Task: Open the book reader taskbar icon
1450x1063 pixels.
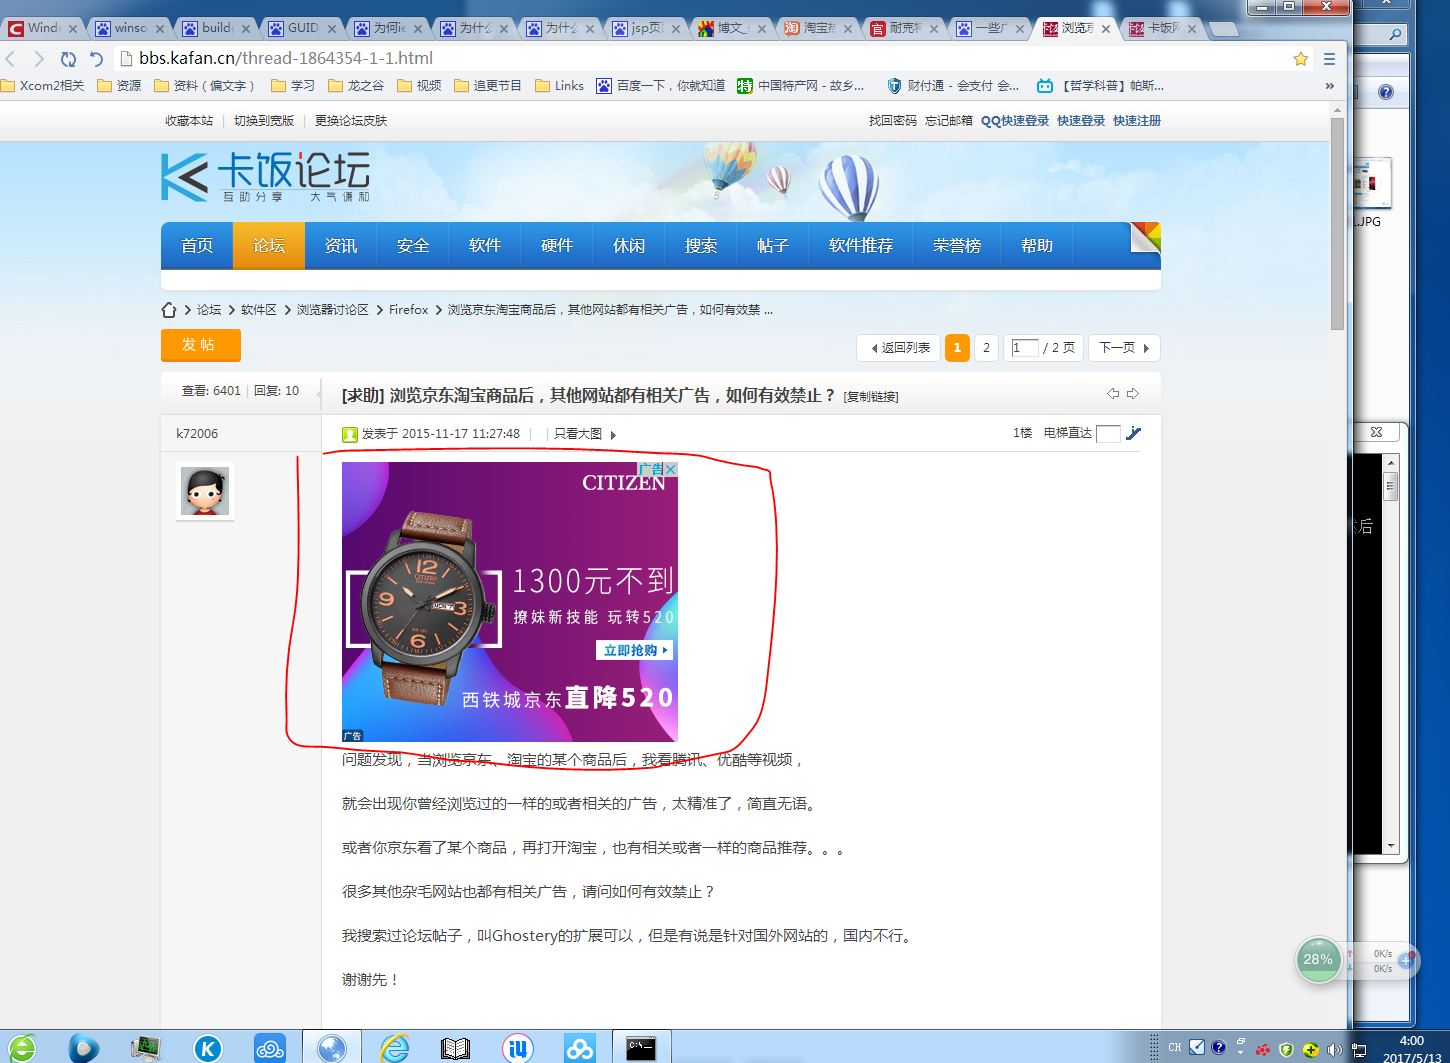Action: click(x=455, y=1048)
